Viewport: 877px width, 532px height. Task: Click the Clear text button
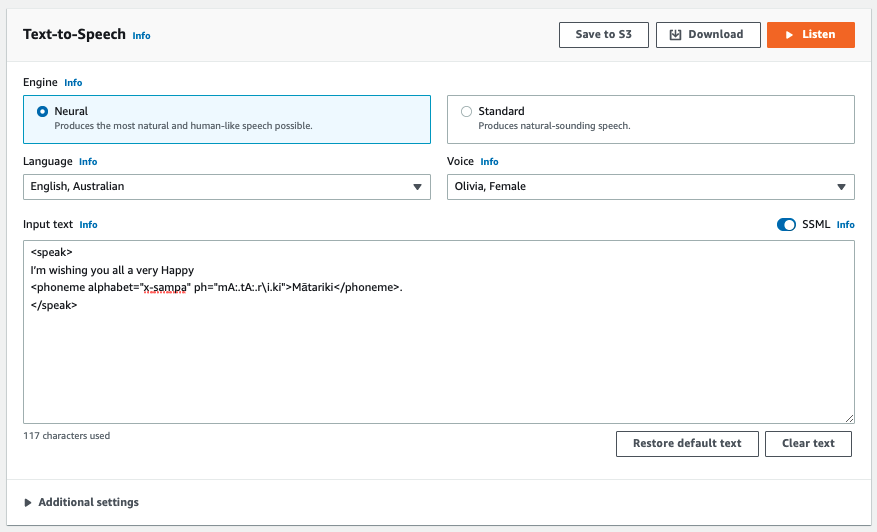(808, 443)
